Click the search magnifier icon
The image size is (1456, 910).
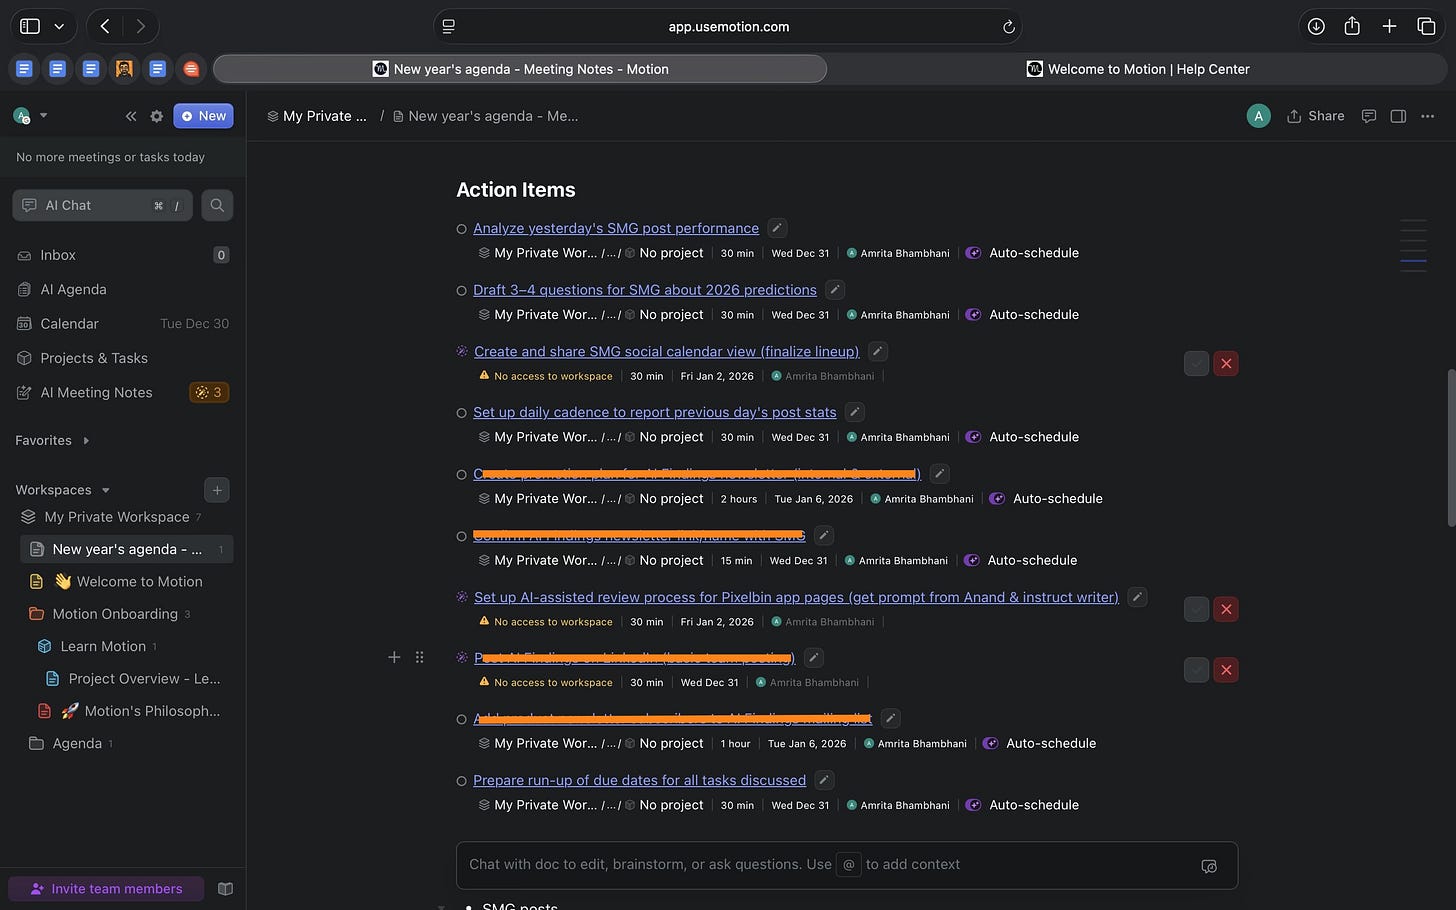coord(217,205)
